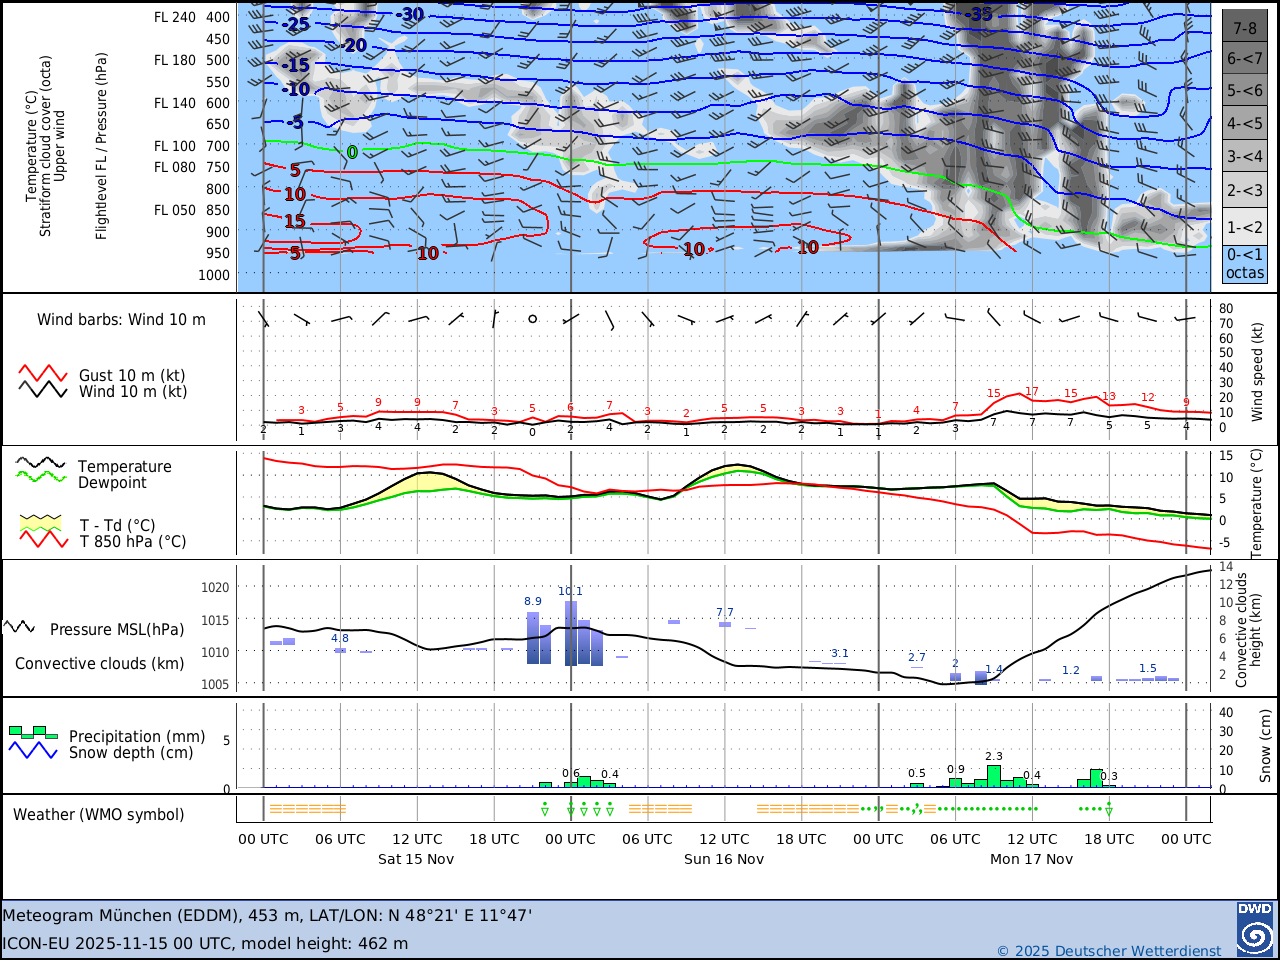Click the Snow depth (cm) legend label
The width and height of the screenshot is (1280, 960).
click(131, 753)
